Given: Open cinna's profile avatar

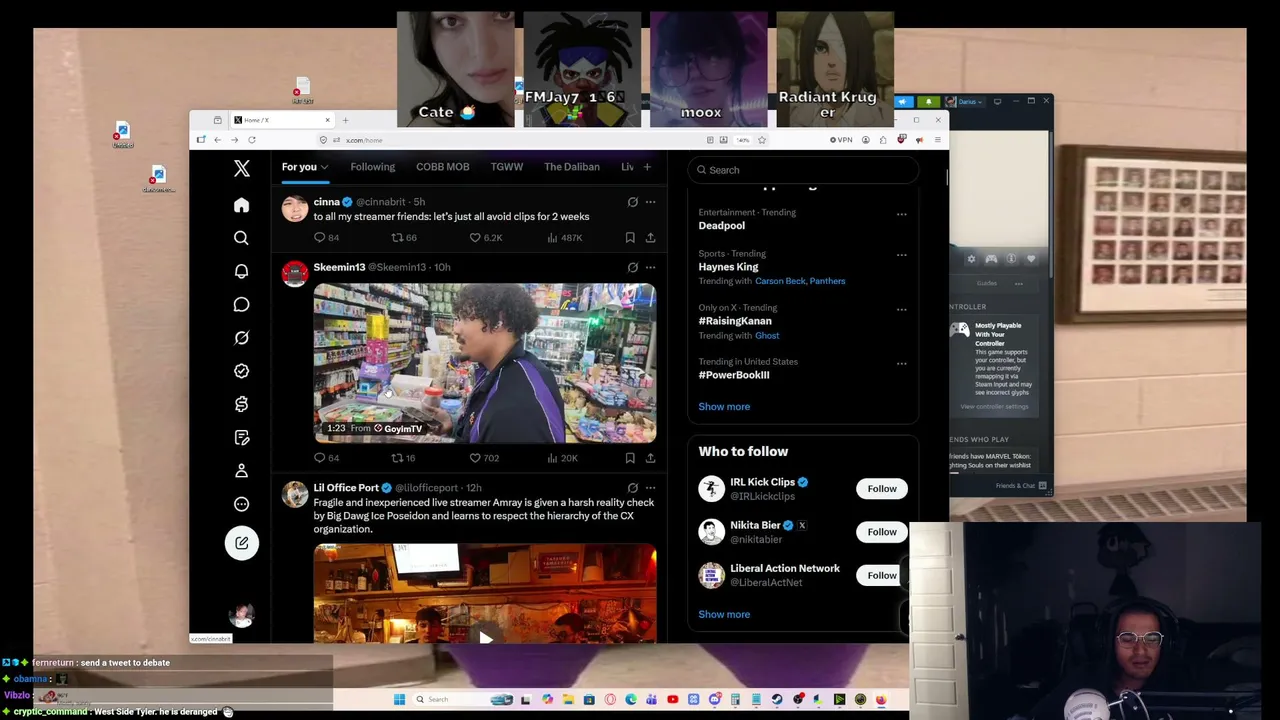Looking at the screenshot, I should 294,208.
